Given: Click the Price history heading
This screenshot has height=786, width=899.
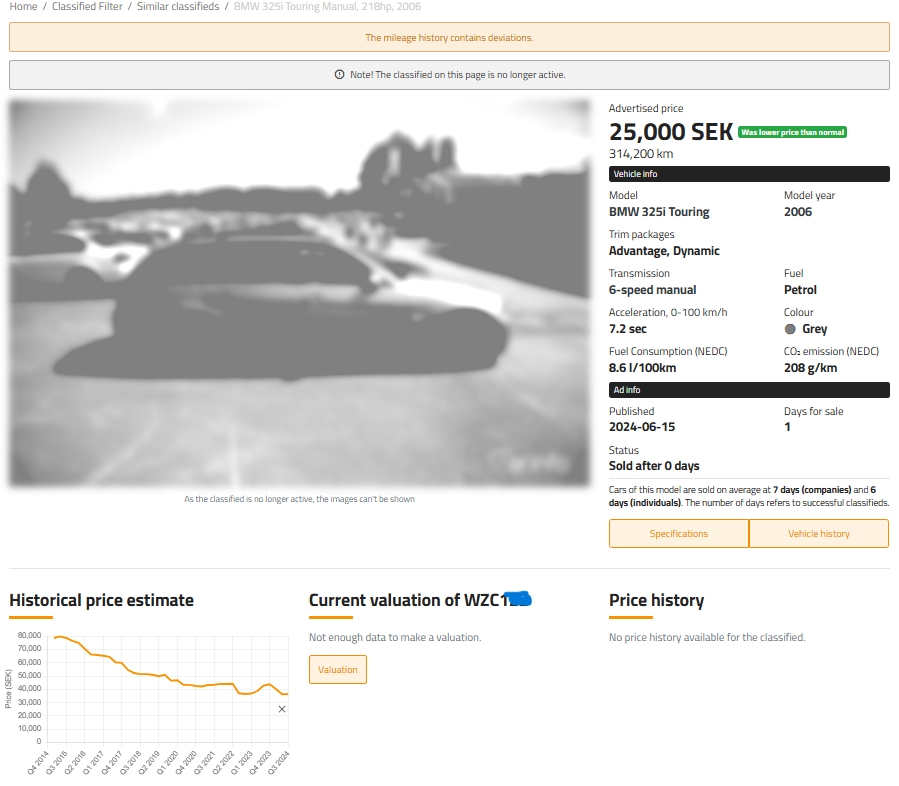Looking at the screenshot, I should point(656,600).
